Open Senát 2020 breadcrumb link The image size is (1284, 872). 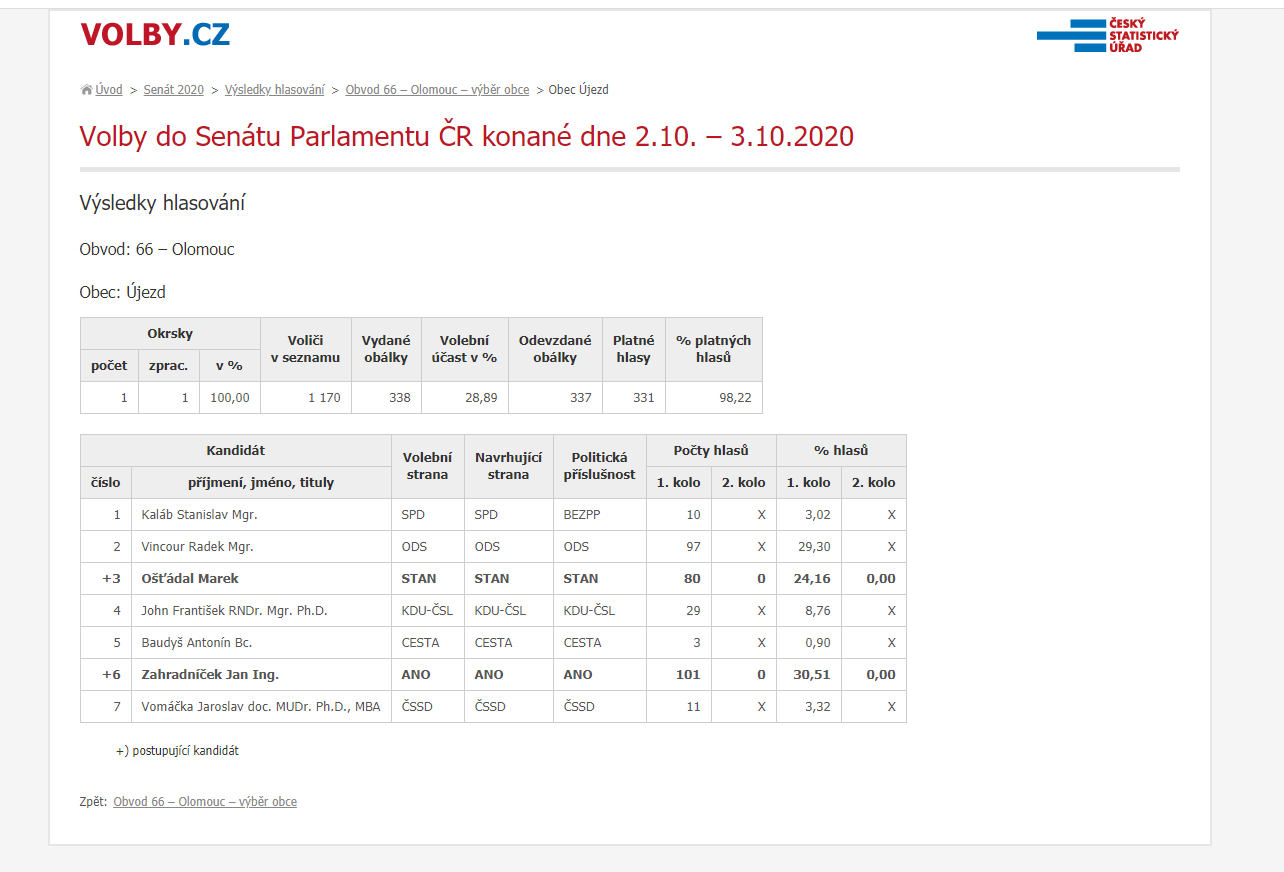tap(173, 90)
